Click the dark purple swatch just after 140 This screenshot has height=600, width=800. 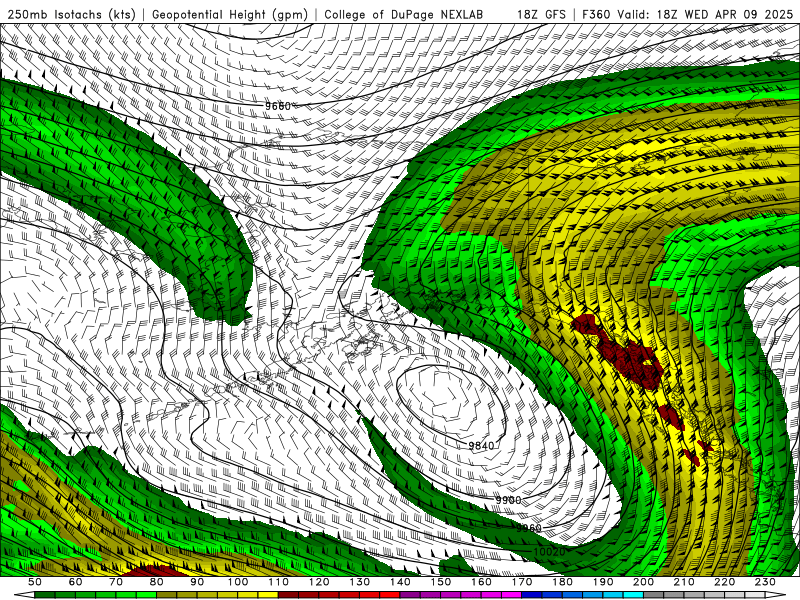coord(410,595)
